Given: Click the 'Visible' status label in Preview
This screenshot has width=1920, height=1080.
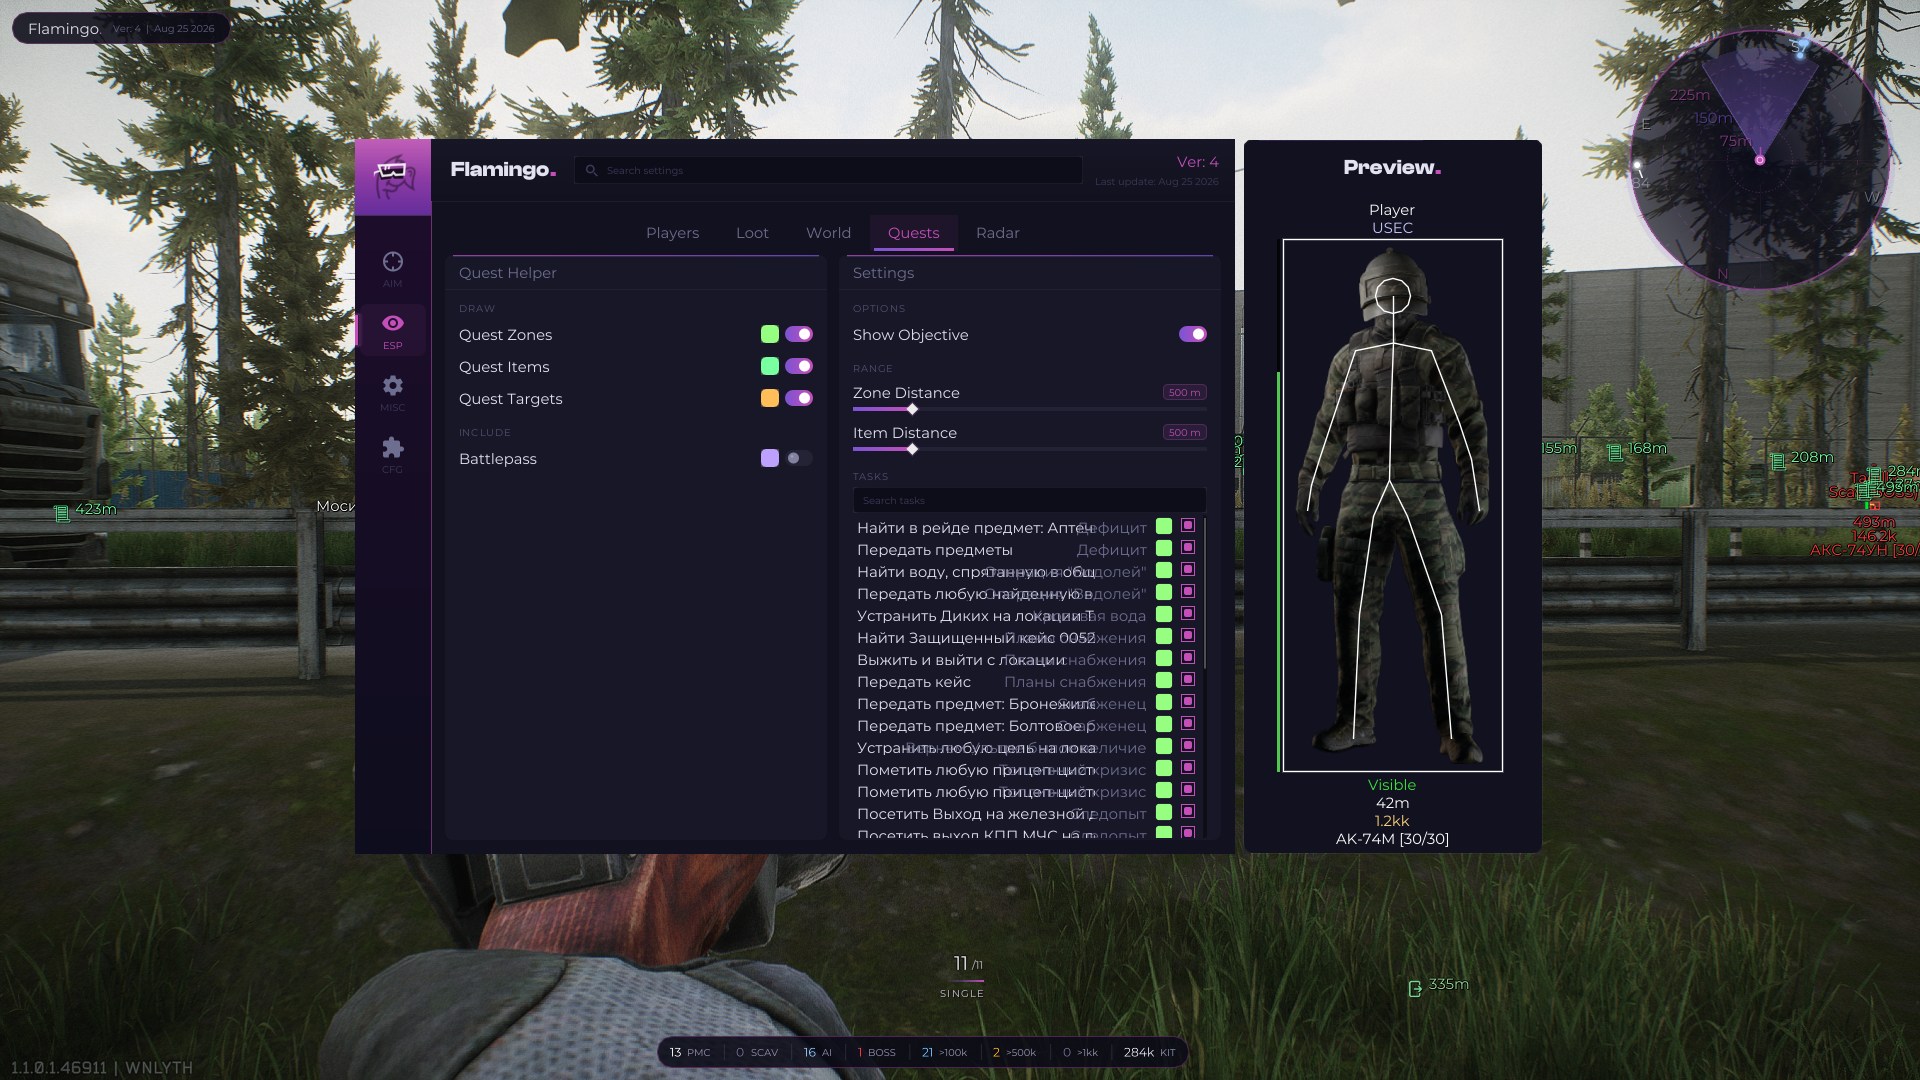Looking at the screenshot, I should pyautogui.click(x=1392, y=785).
